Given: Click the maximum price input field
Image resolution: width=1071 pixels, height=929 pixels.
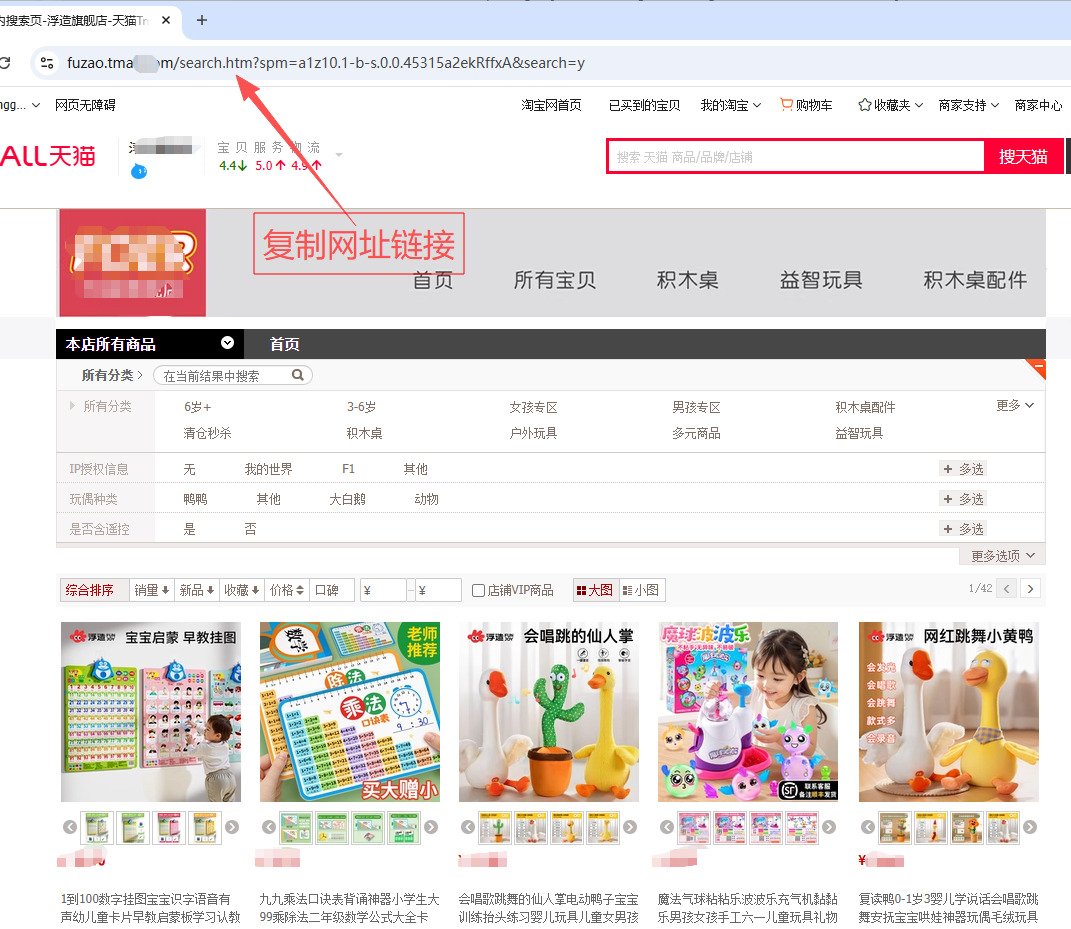Looking at the screenshot, I should coord(439,590).
